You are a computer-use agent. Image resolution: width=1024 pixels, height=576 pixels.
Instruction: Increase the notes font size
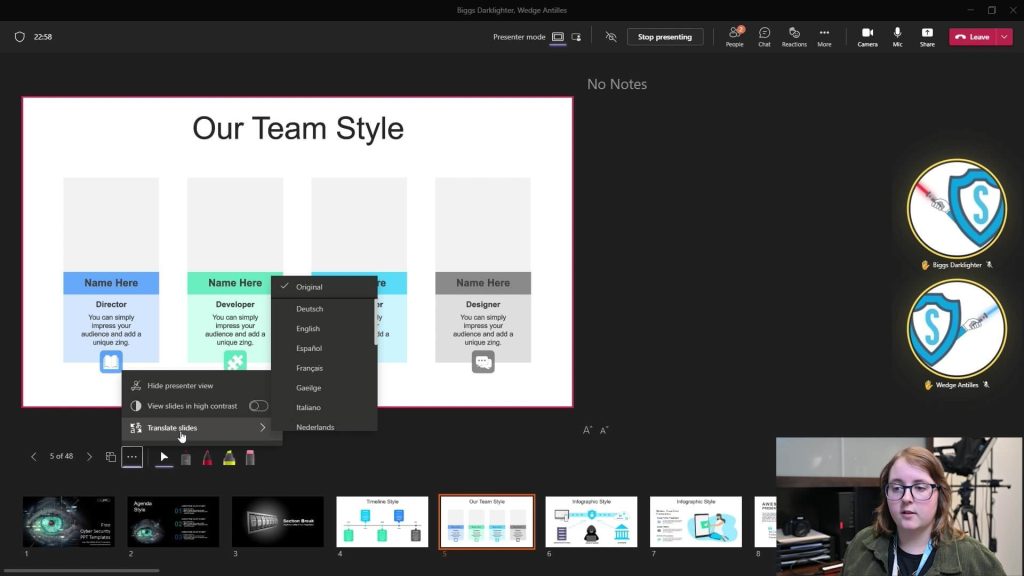coord(587,430)
